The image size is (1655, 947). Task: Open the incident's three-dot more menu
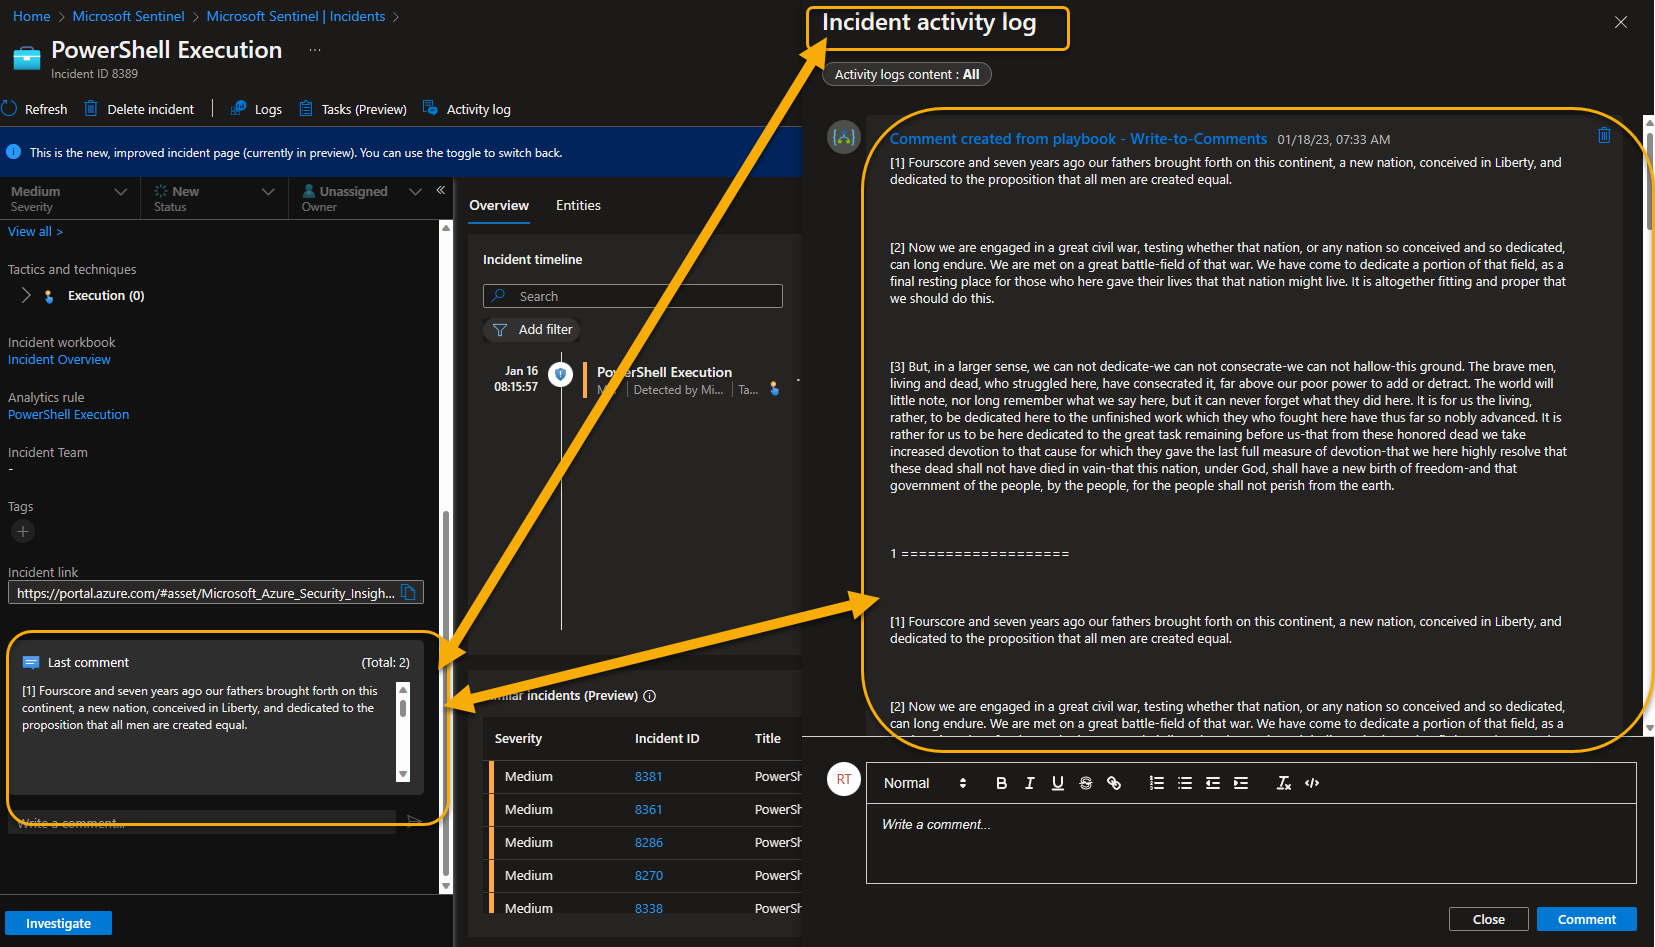point(315,50)
